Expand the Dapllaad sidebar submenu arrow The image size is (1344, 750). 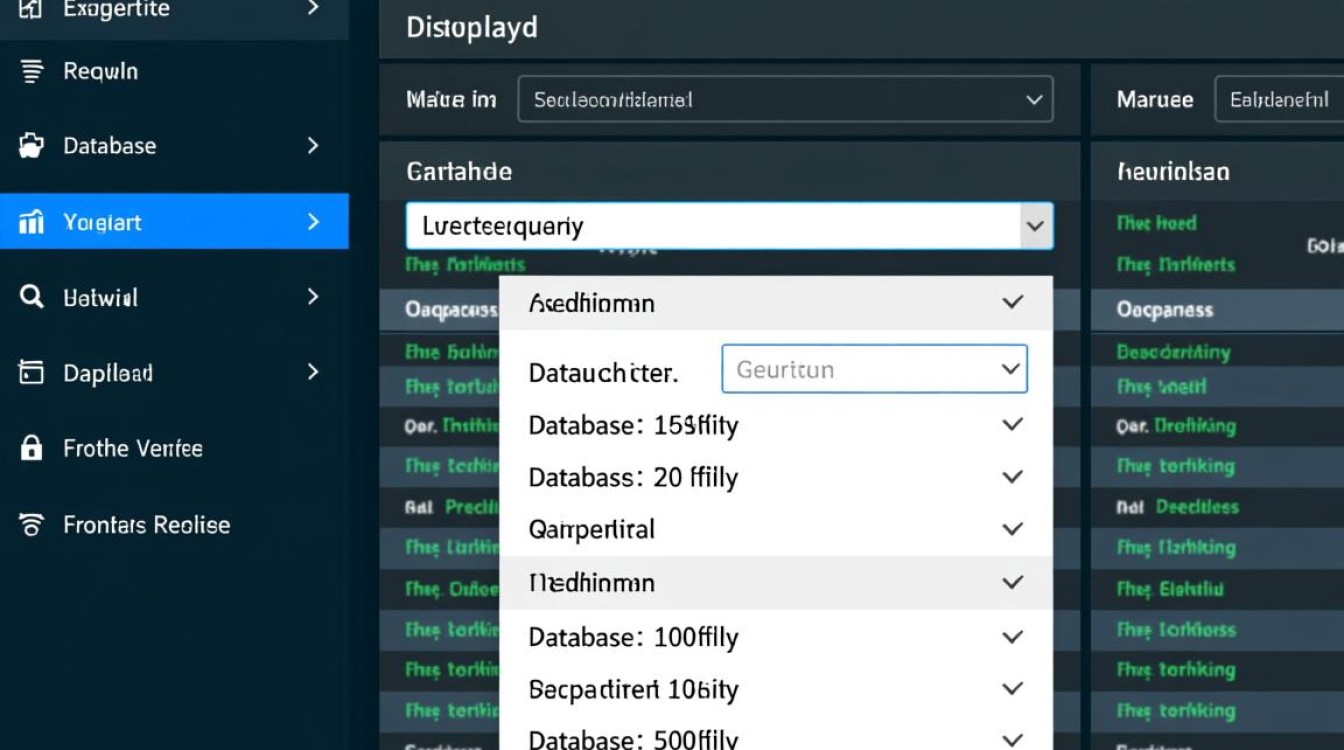coord(313,373)
